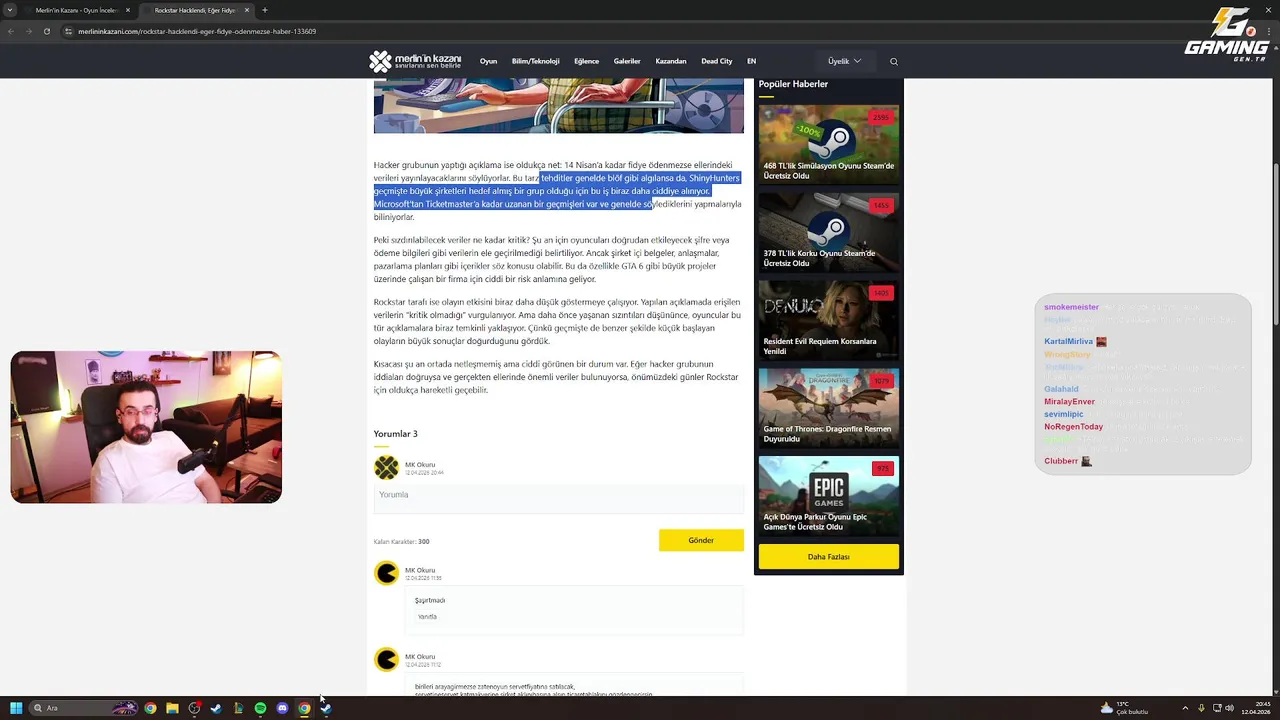This screenshot has width=1280, height=720.
Task: Open the 378 TL'lik Korku Oyunu article
Action: 828,232
